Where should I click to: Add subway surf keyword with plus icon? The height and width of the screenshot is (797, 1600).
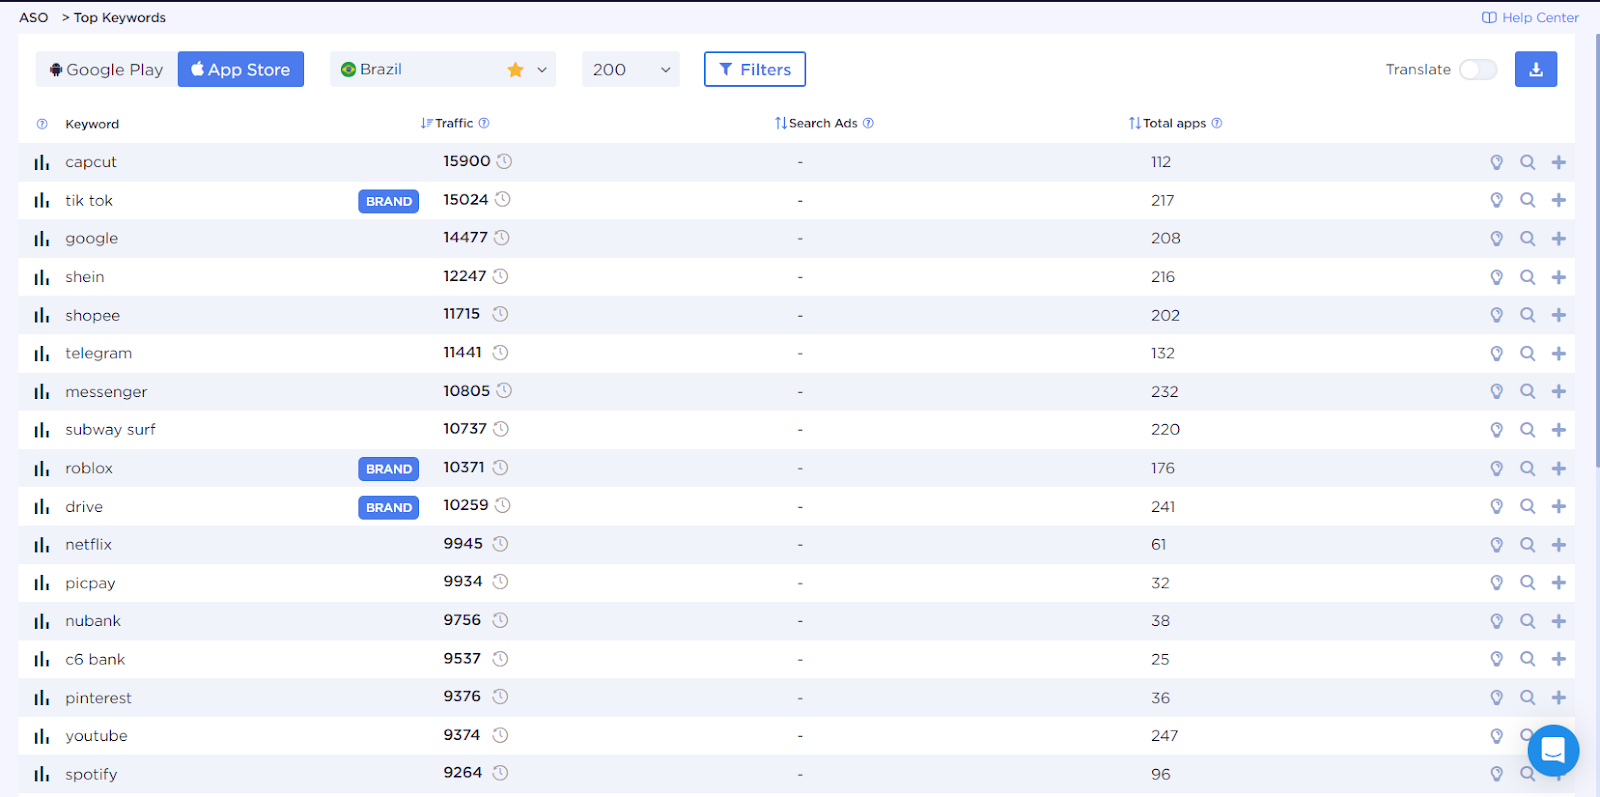pos(1558,429)
